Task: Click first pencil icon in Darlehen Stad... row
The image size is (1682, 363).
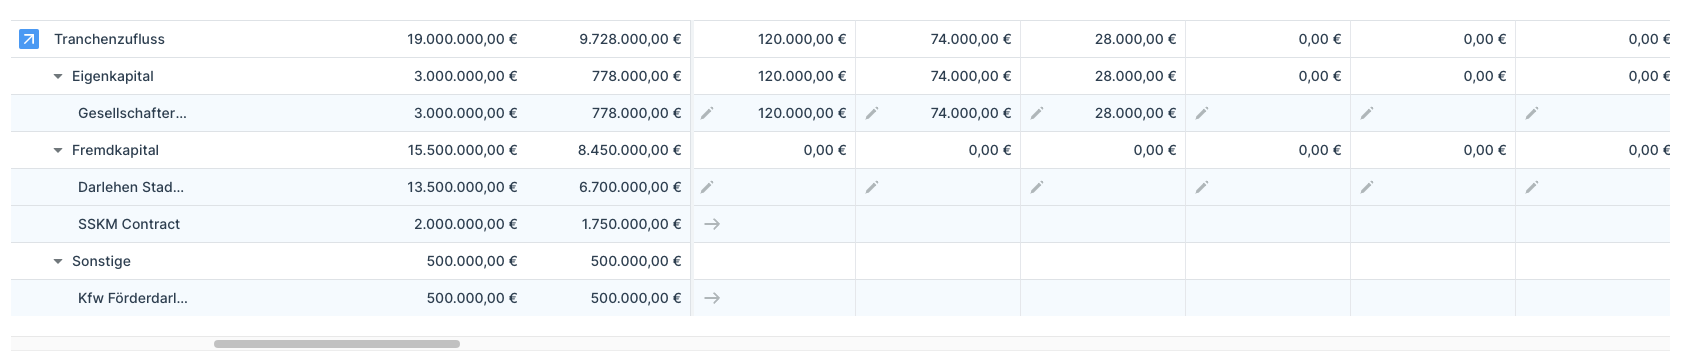Action: (x=707, y=187)
